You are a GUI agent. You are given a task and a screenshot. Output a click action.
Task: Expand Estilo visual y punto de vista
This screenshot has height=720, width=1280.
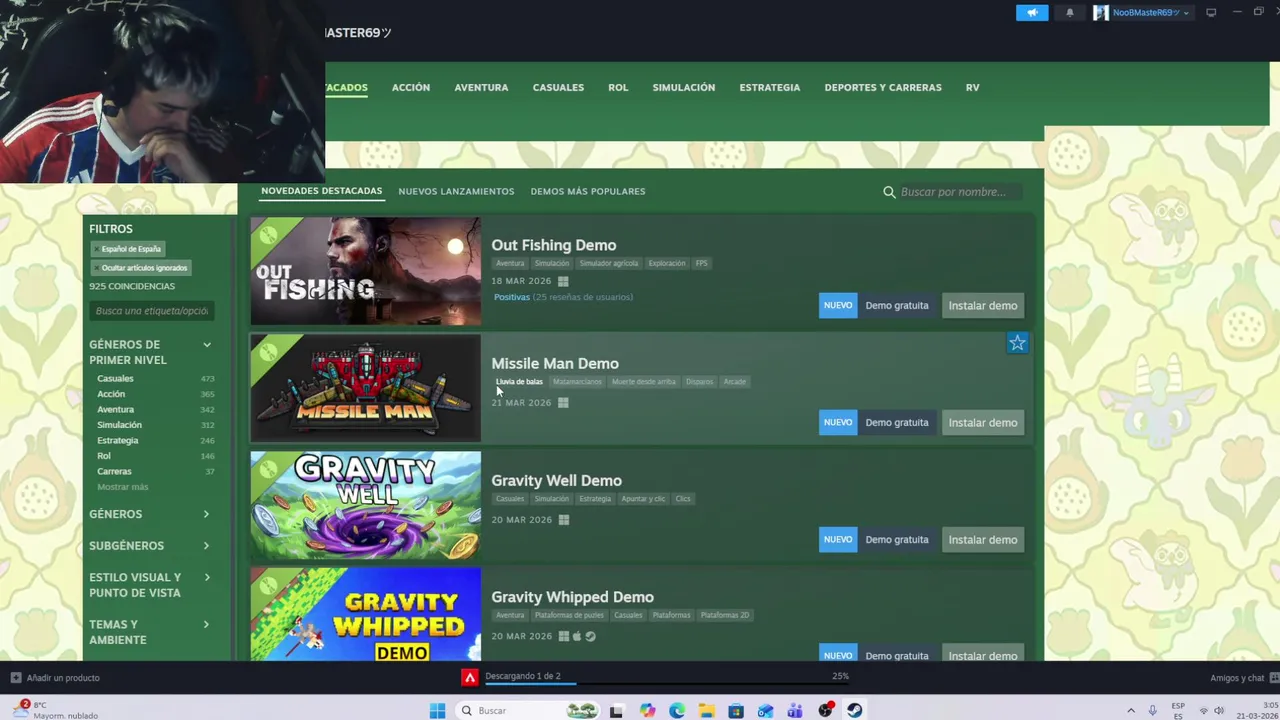tap(150, 585)
